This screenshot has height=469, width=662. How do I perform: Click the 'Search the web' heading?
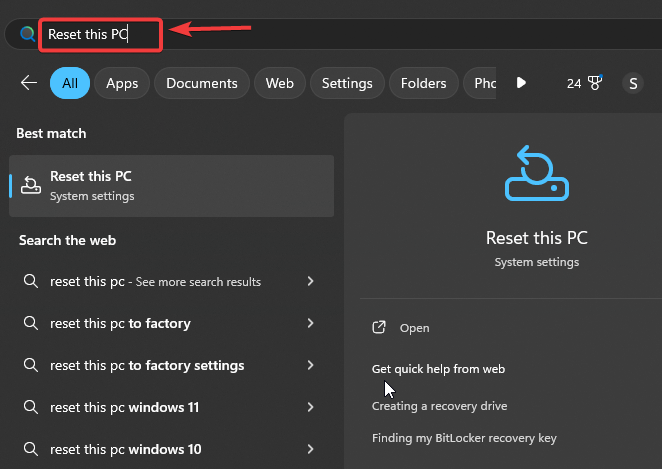67,240
